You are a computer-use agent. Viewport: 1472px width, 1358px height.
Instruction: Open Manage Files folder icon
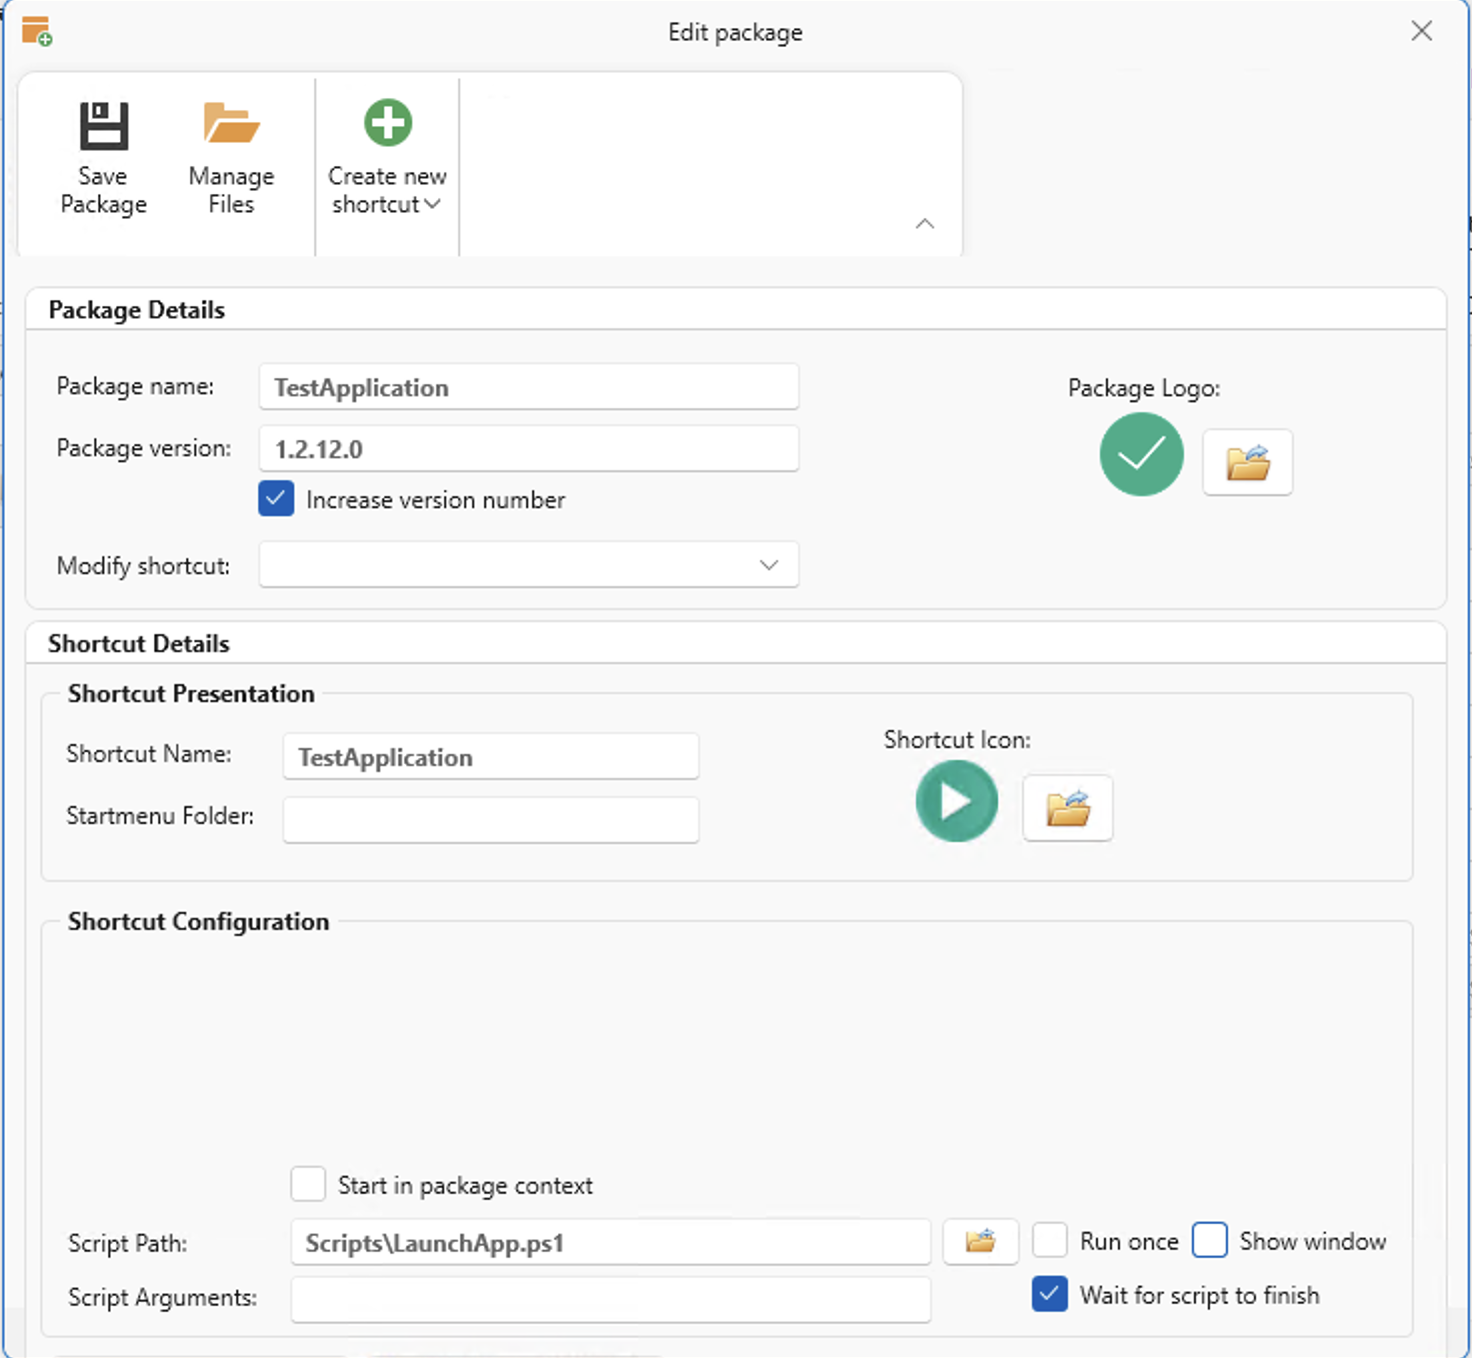pos(231,125)
